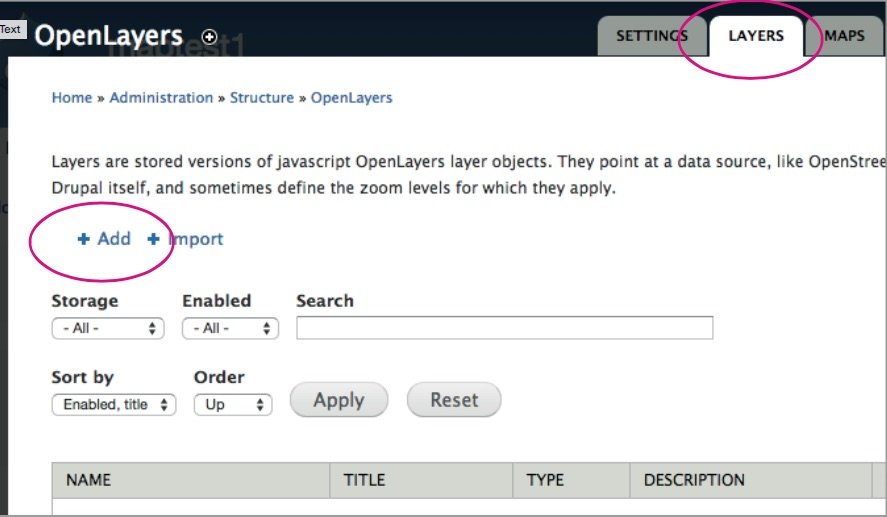887x517 pixels.
Task: Open Administration breadcrumb link
Action: [161, 98]
